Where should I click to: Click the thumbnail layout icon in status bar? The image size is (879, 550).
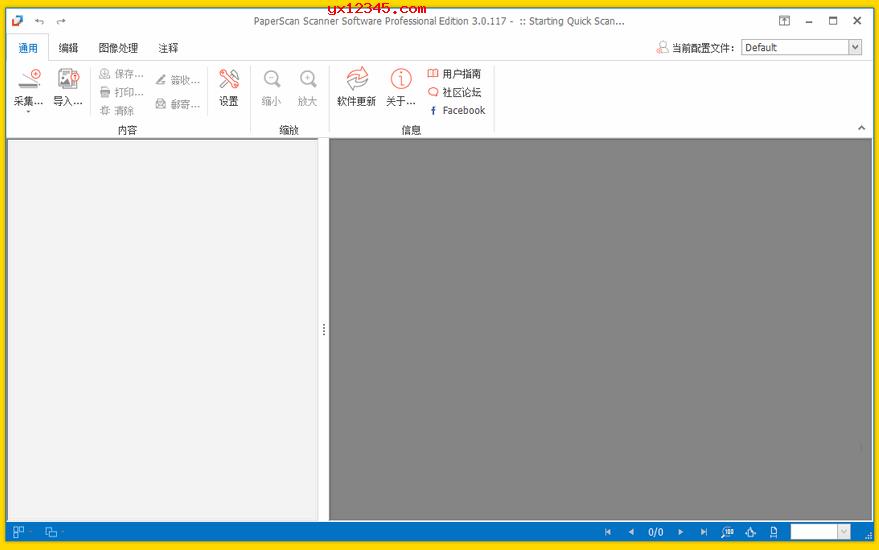point(18,531)
